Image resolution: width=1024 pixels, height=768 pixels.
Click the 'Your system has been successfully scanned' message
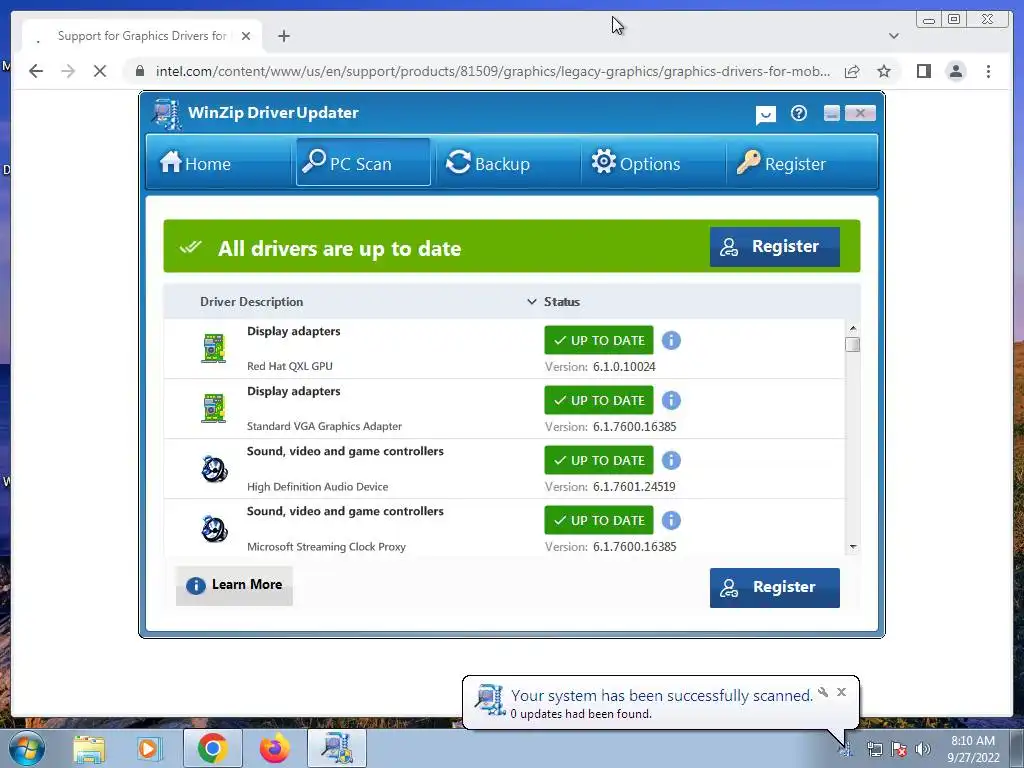[662, 696]
